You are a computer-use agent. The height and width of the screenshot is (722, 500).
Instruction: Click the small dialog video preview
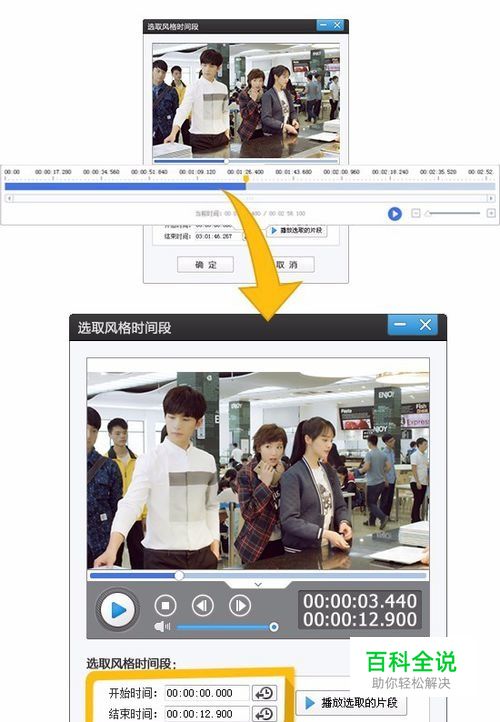click(246, 100)
